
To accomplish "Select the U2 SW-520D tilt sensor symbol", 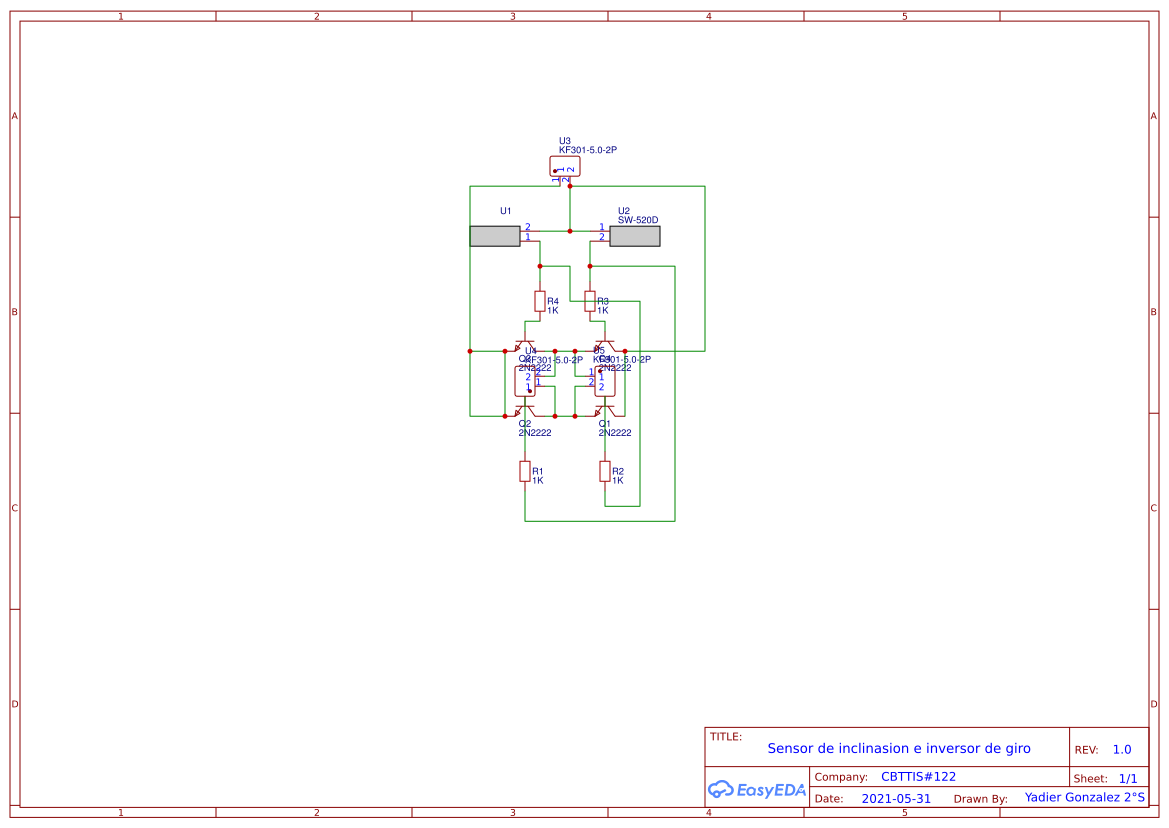I will [x=634, y=234].
